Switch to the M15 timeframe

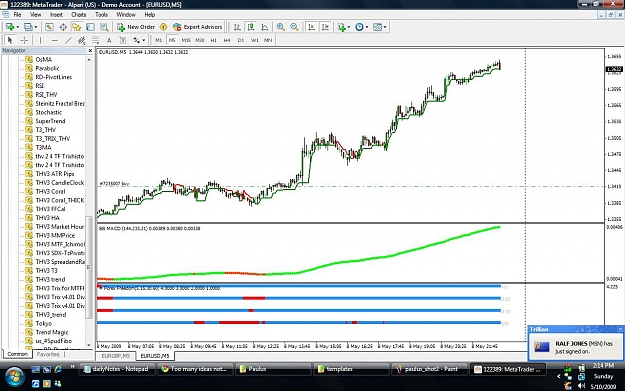coord(186,40)
